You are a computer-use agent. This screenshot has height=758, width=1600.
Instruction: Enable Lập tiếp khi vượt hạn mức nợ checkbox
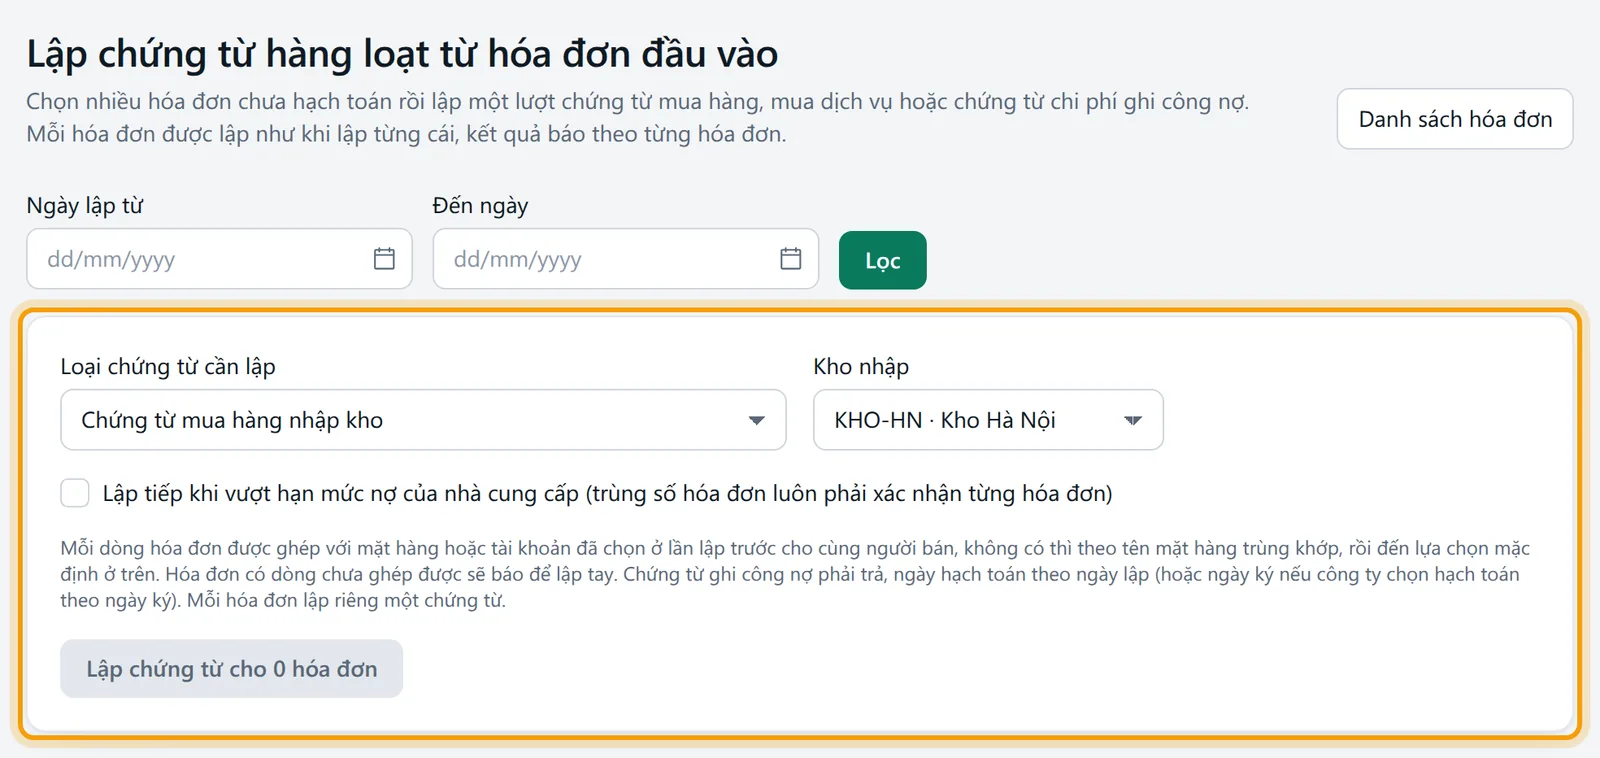75,493
